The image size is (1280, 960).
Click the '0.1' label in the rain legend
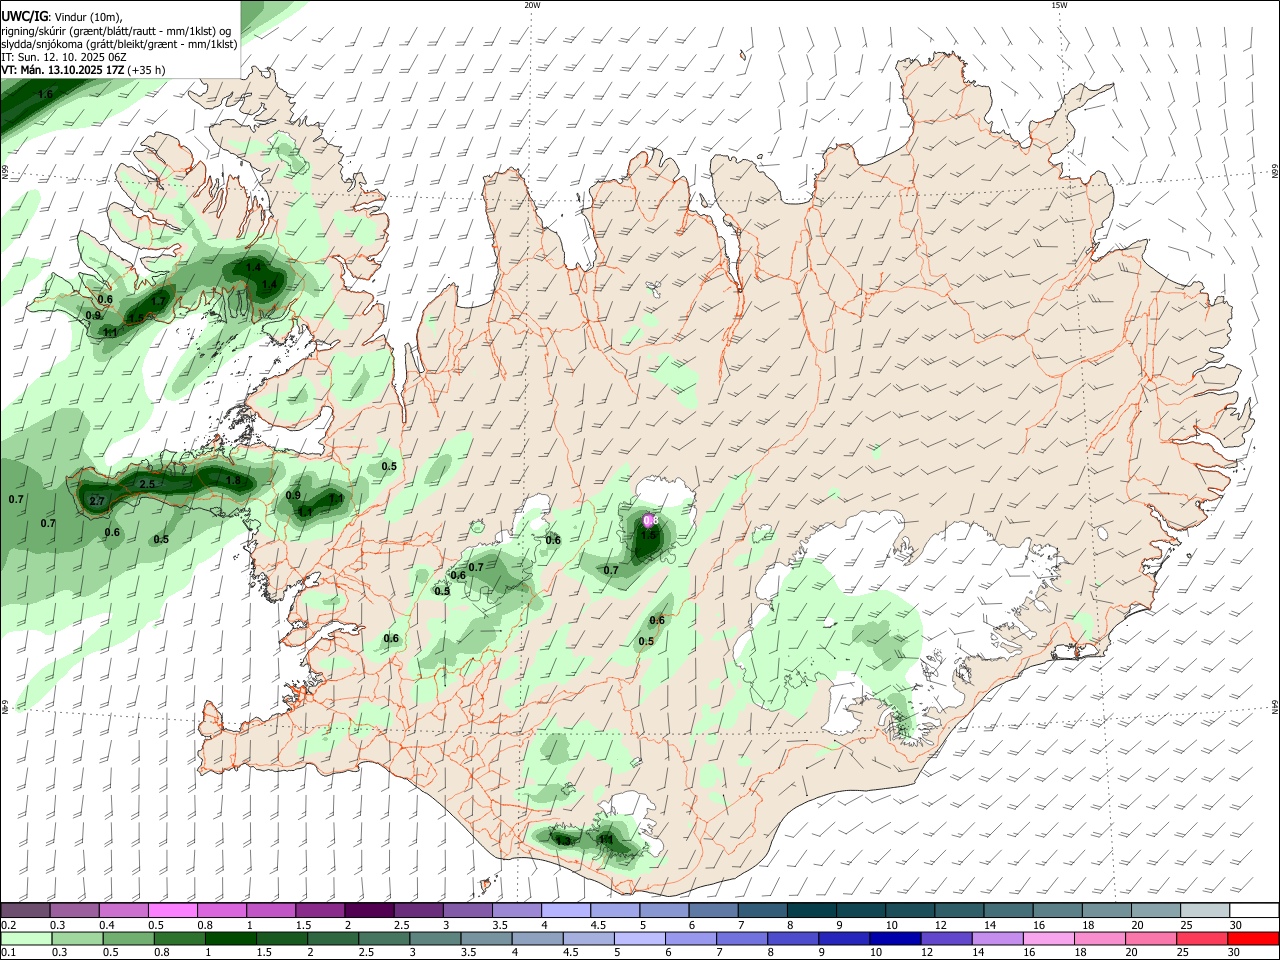pos(7,953)
